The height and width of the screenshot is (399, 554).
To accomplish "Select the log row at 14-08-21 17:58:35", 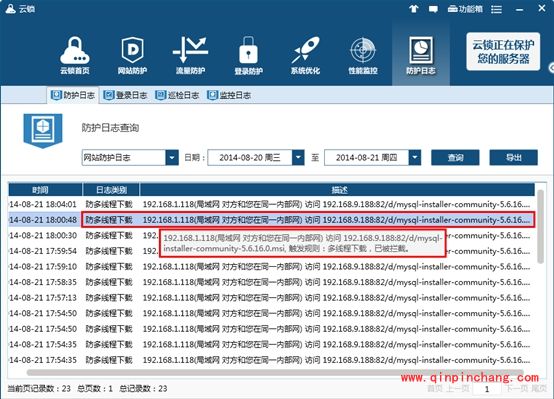I will coord(271,282).
